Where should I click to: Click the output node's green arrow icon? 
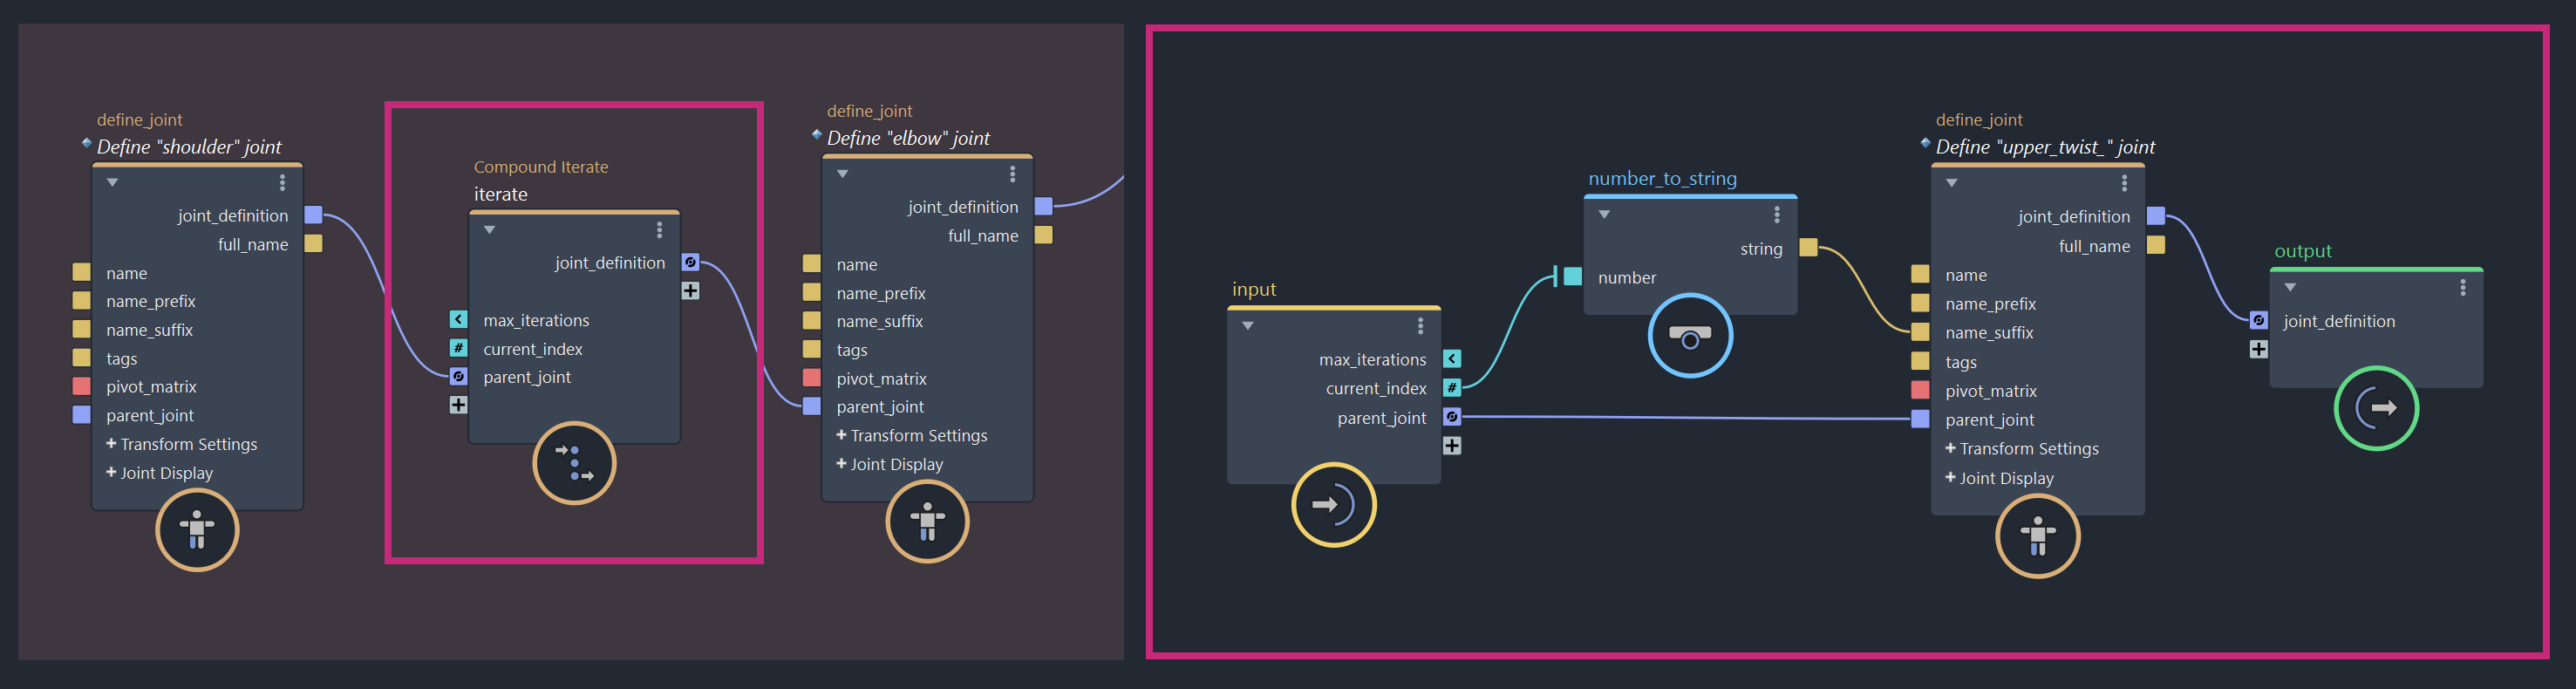tap(2376, 408)
